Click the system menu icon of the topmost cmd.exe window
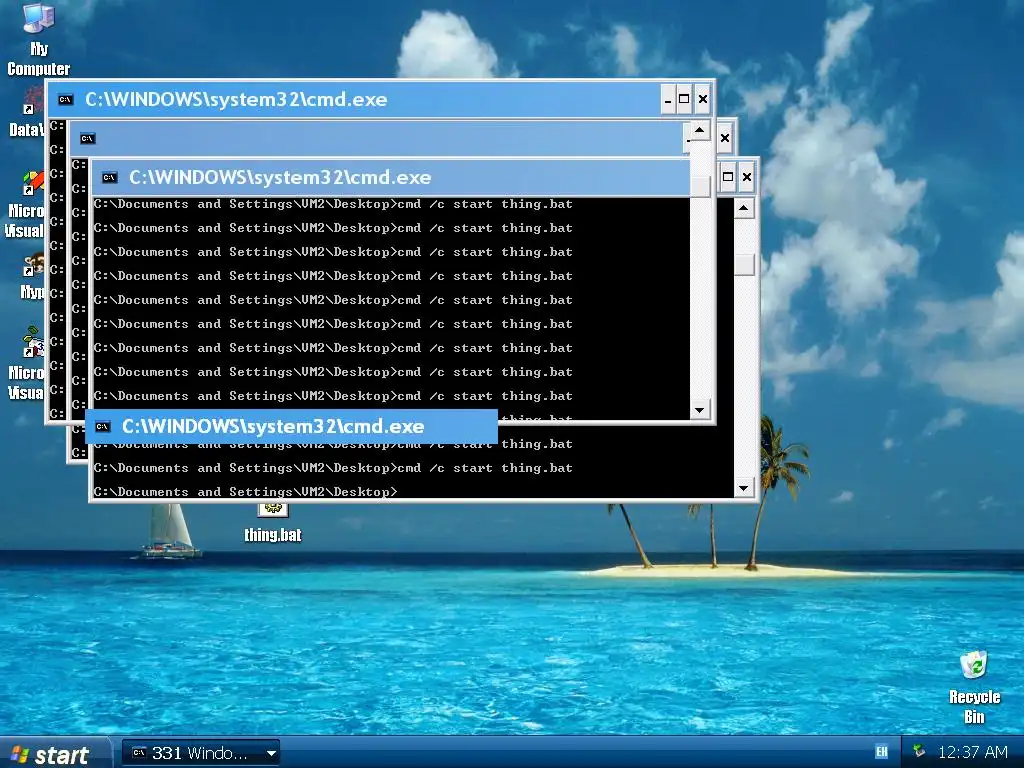 coord(65,99)
